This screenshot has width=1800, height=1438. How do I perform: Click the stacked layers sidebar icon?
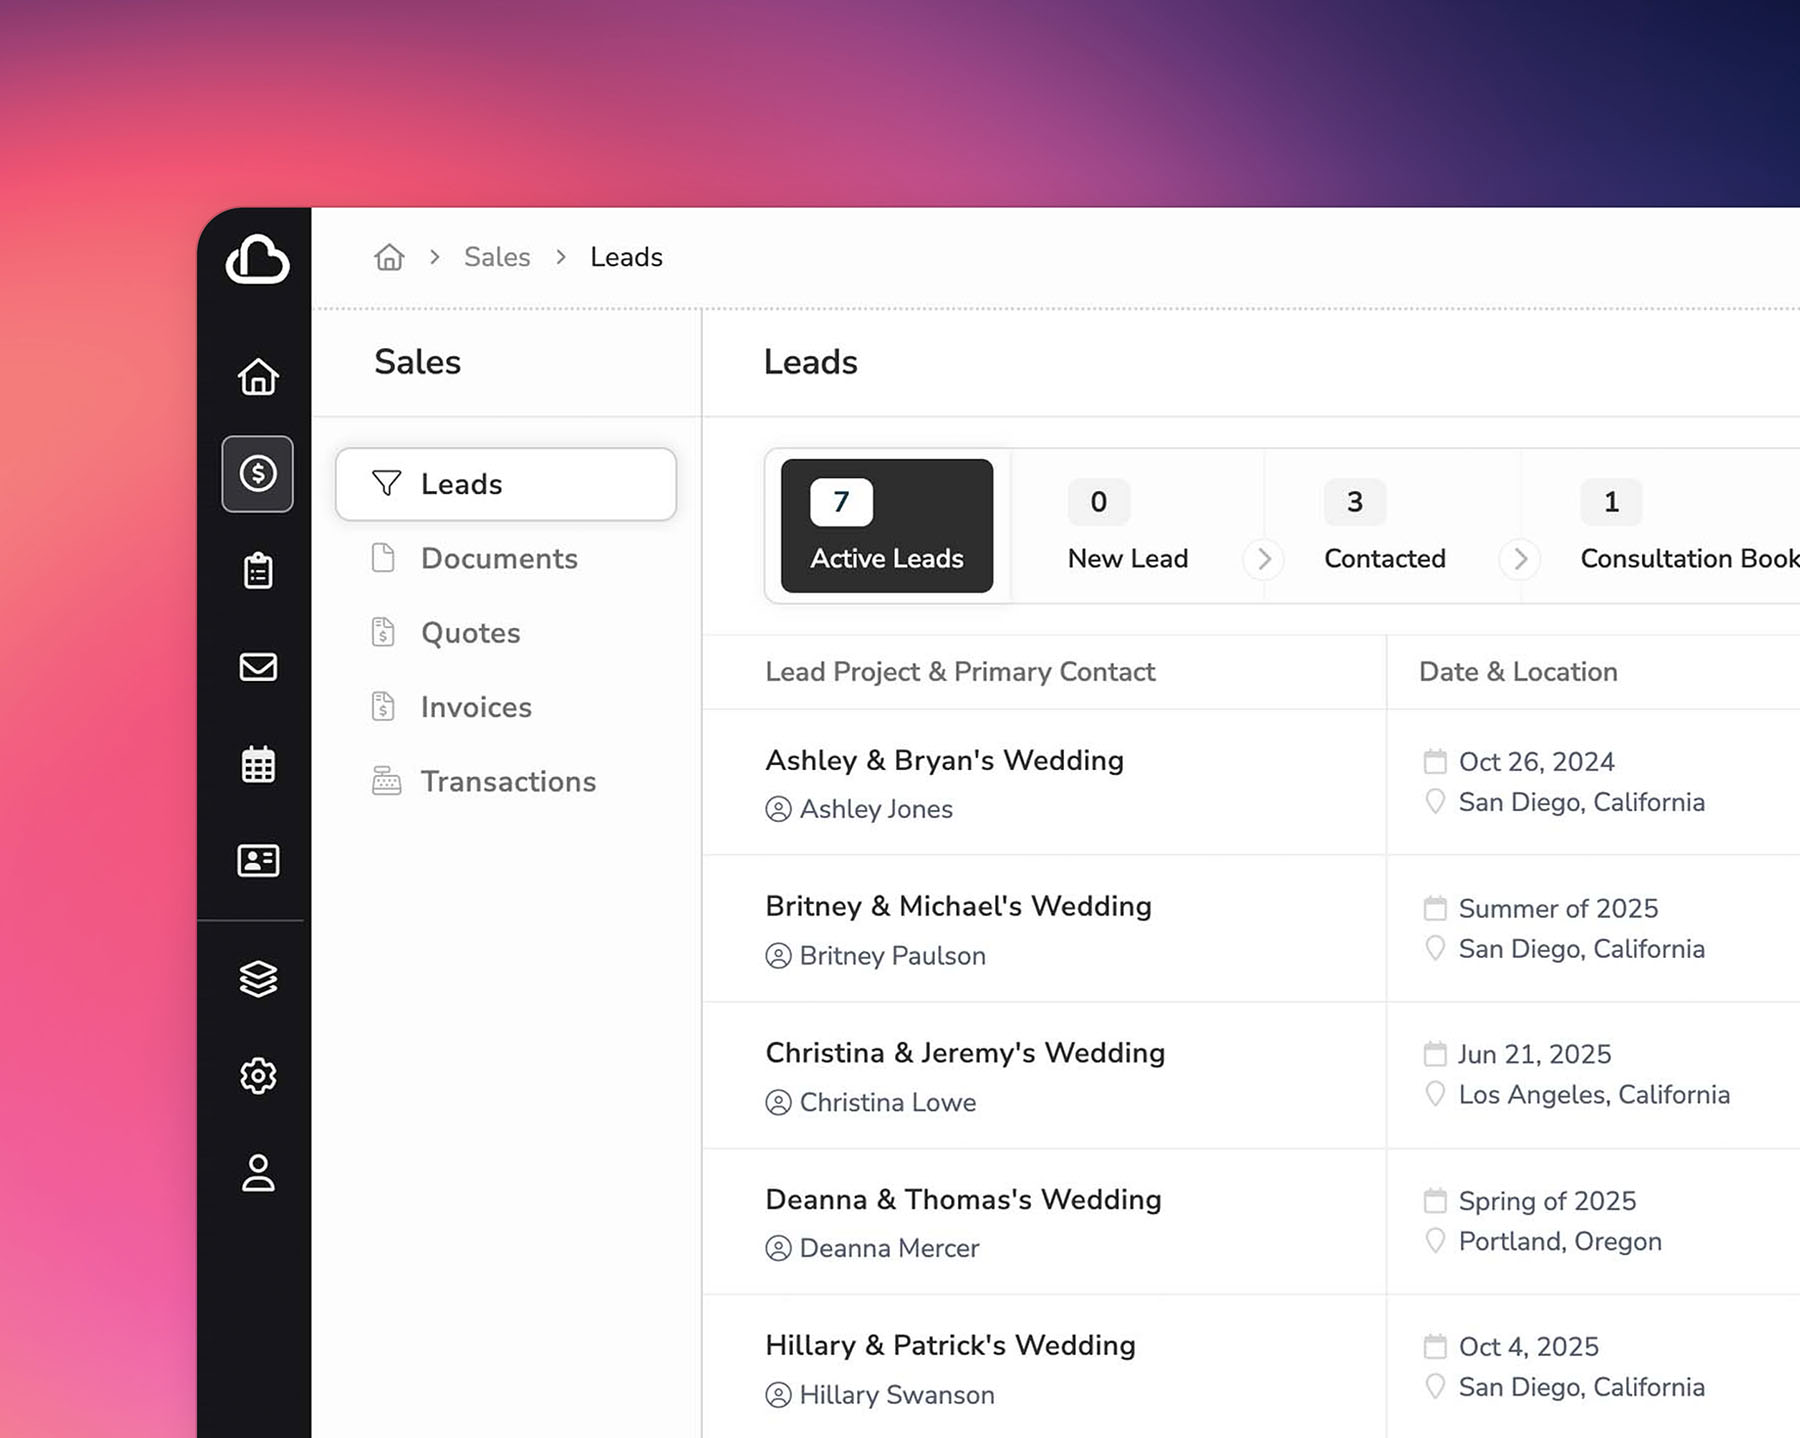(x=258, y=979)
